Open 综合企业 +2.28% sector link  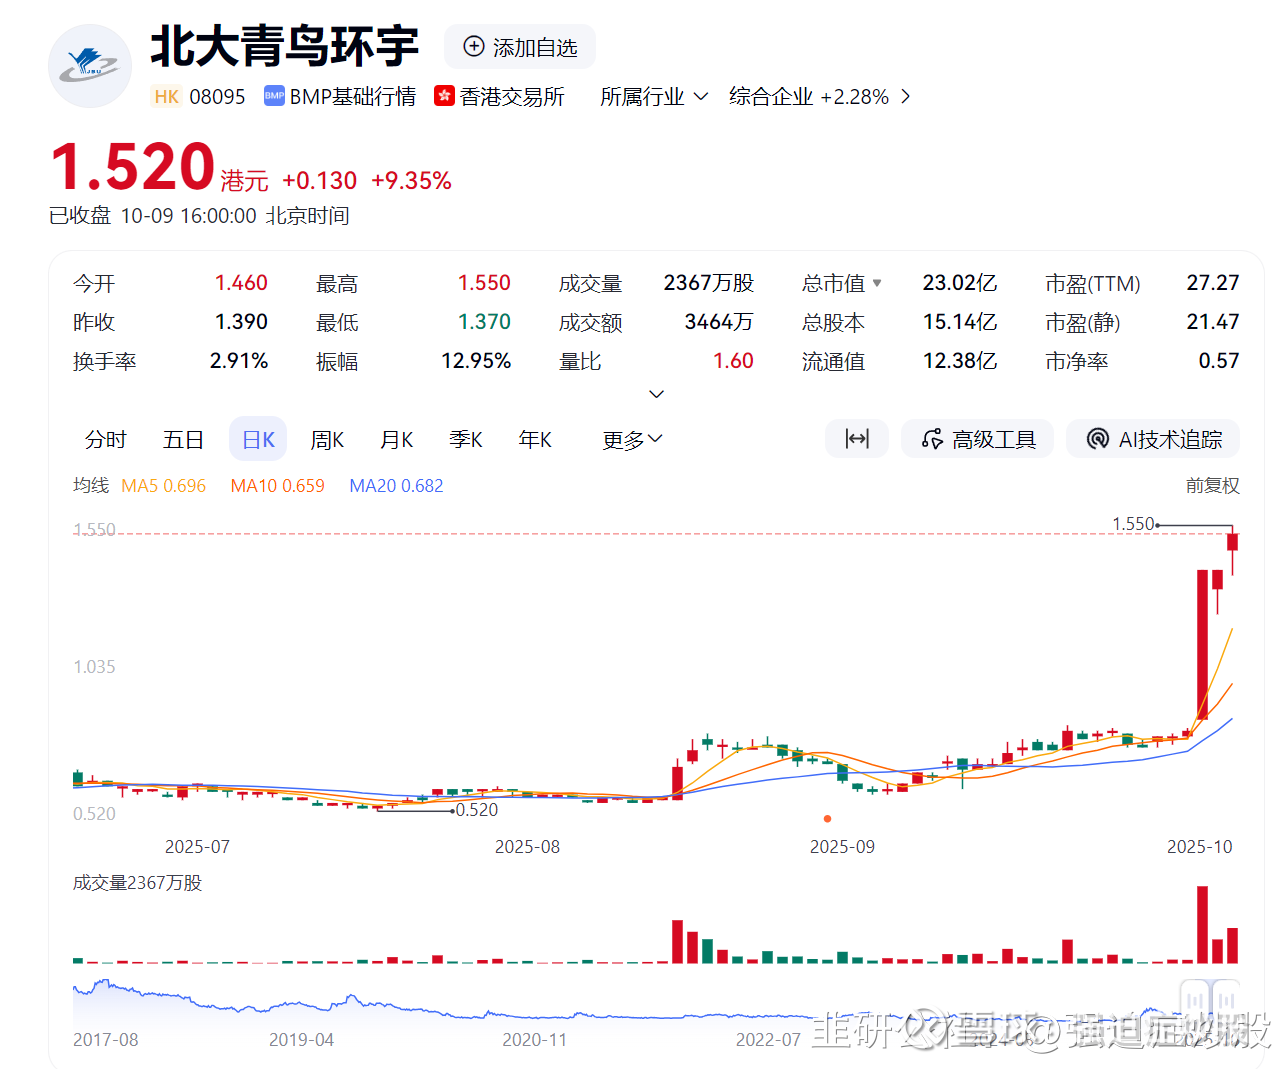click(x=820, y=96)
